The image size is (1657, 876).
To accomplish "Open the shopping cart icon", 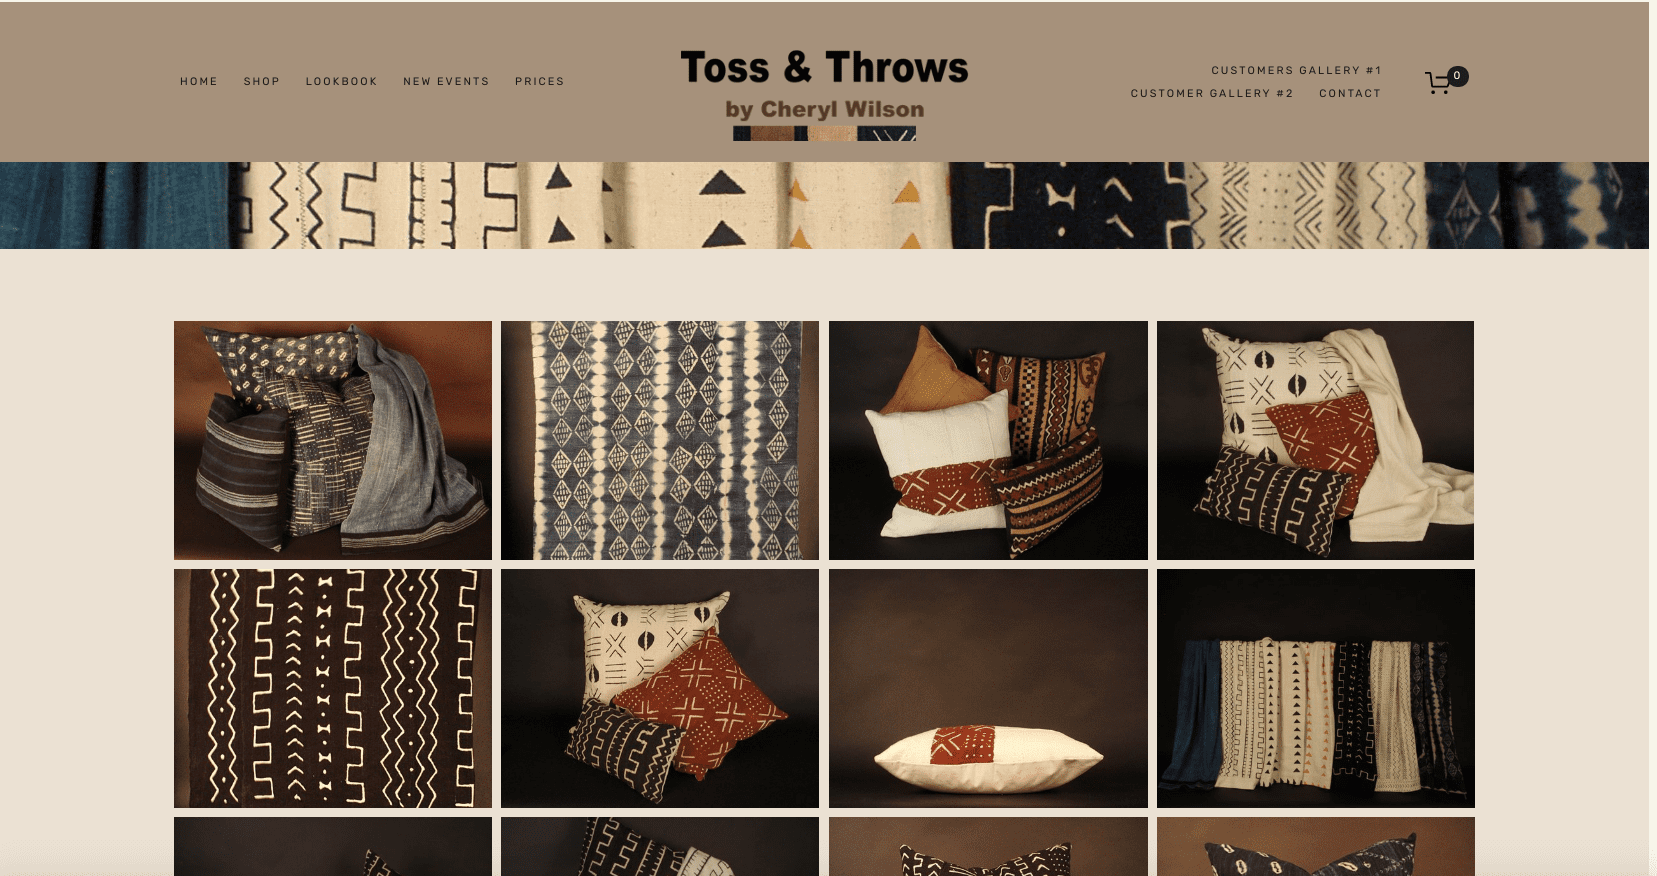I will (1438, 83).
